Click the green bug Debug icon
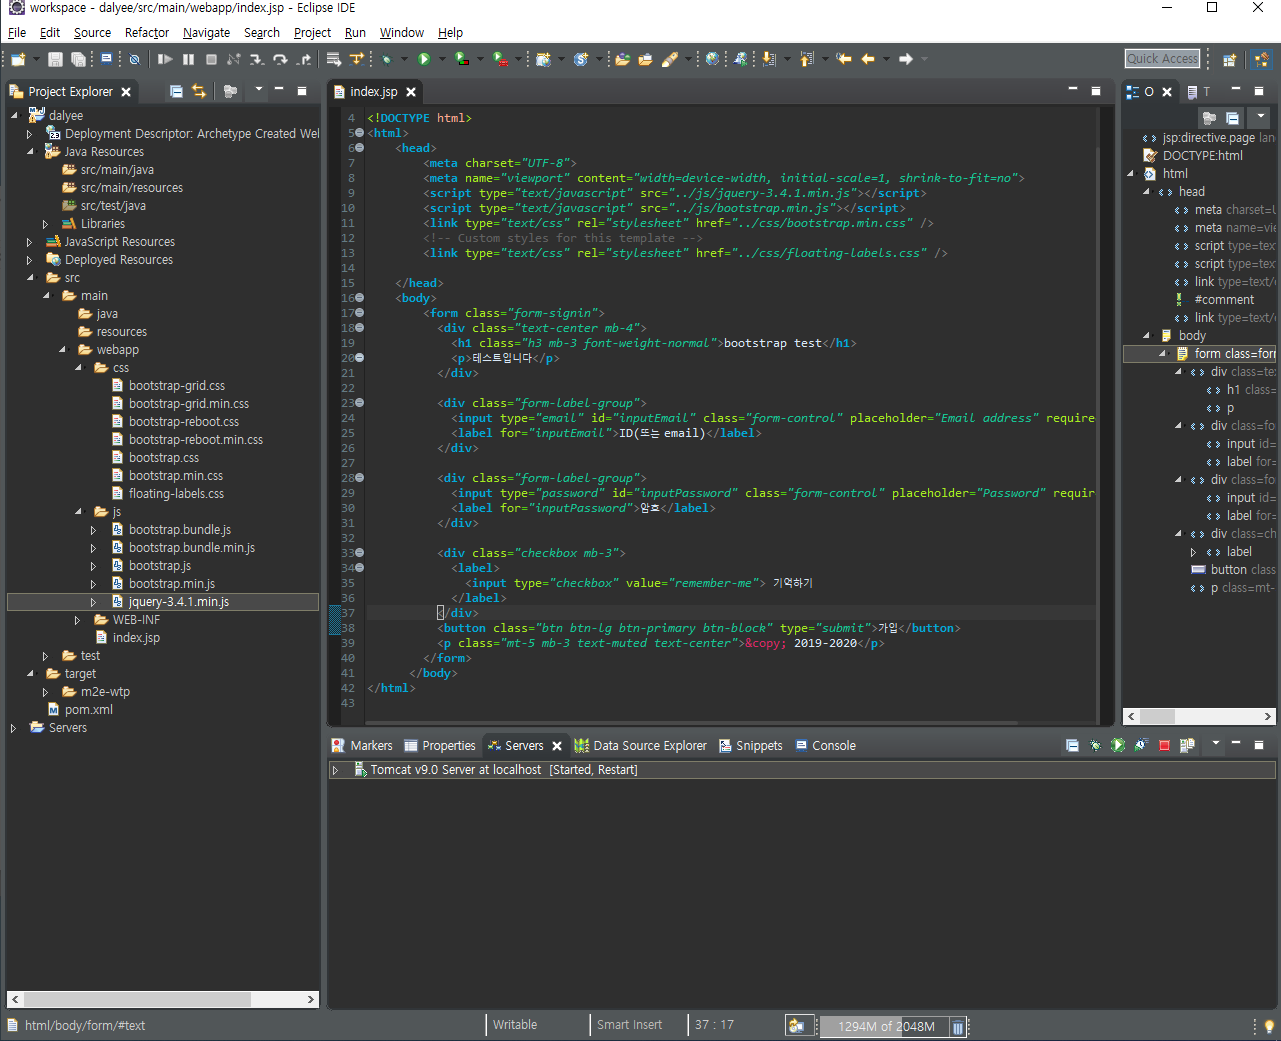The width and height of the screenshot is (1281, 1041). pyautogui.click(x=386, y=59)
